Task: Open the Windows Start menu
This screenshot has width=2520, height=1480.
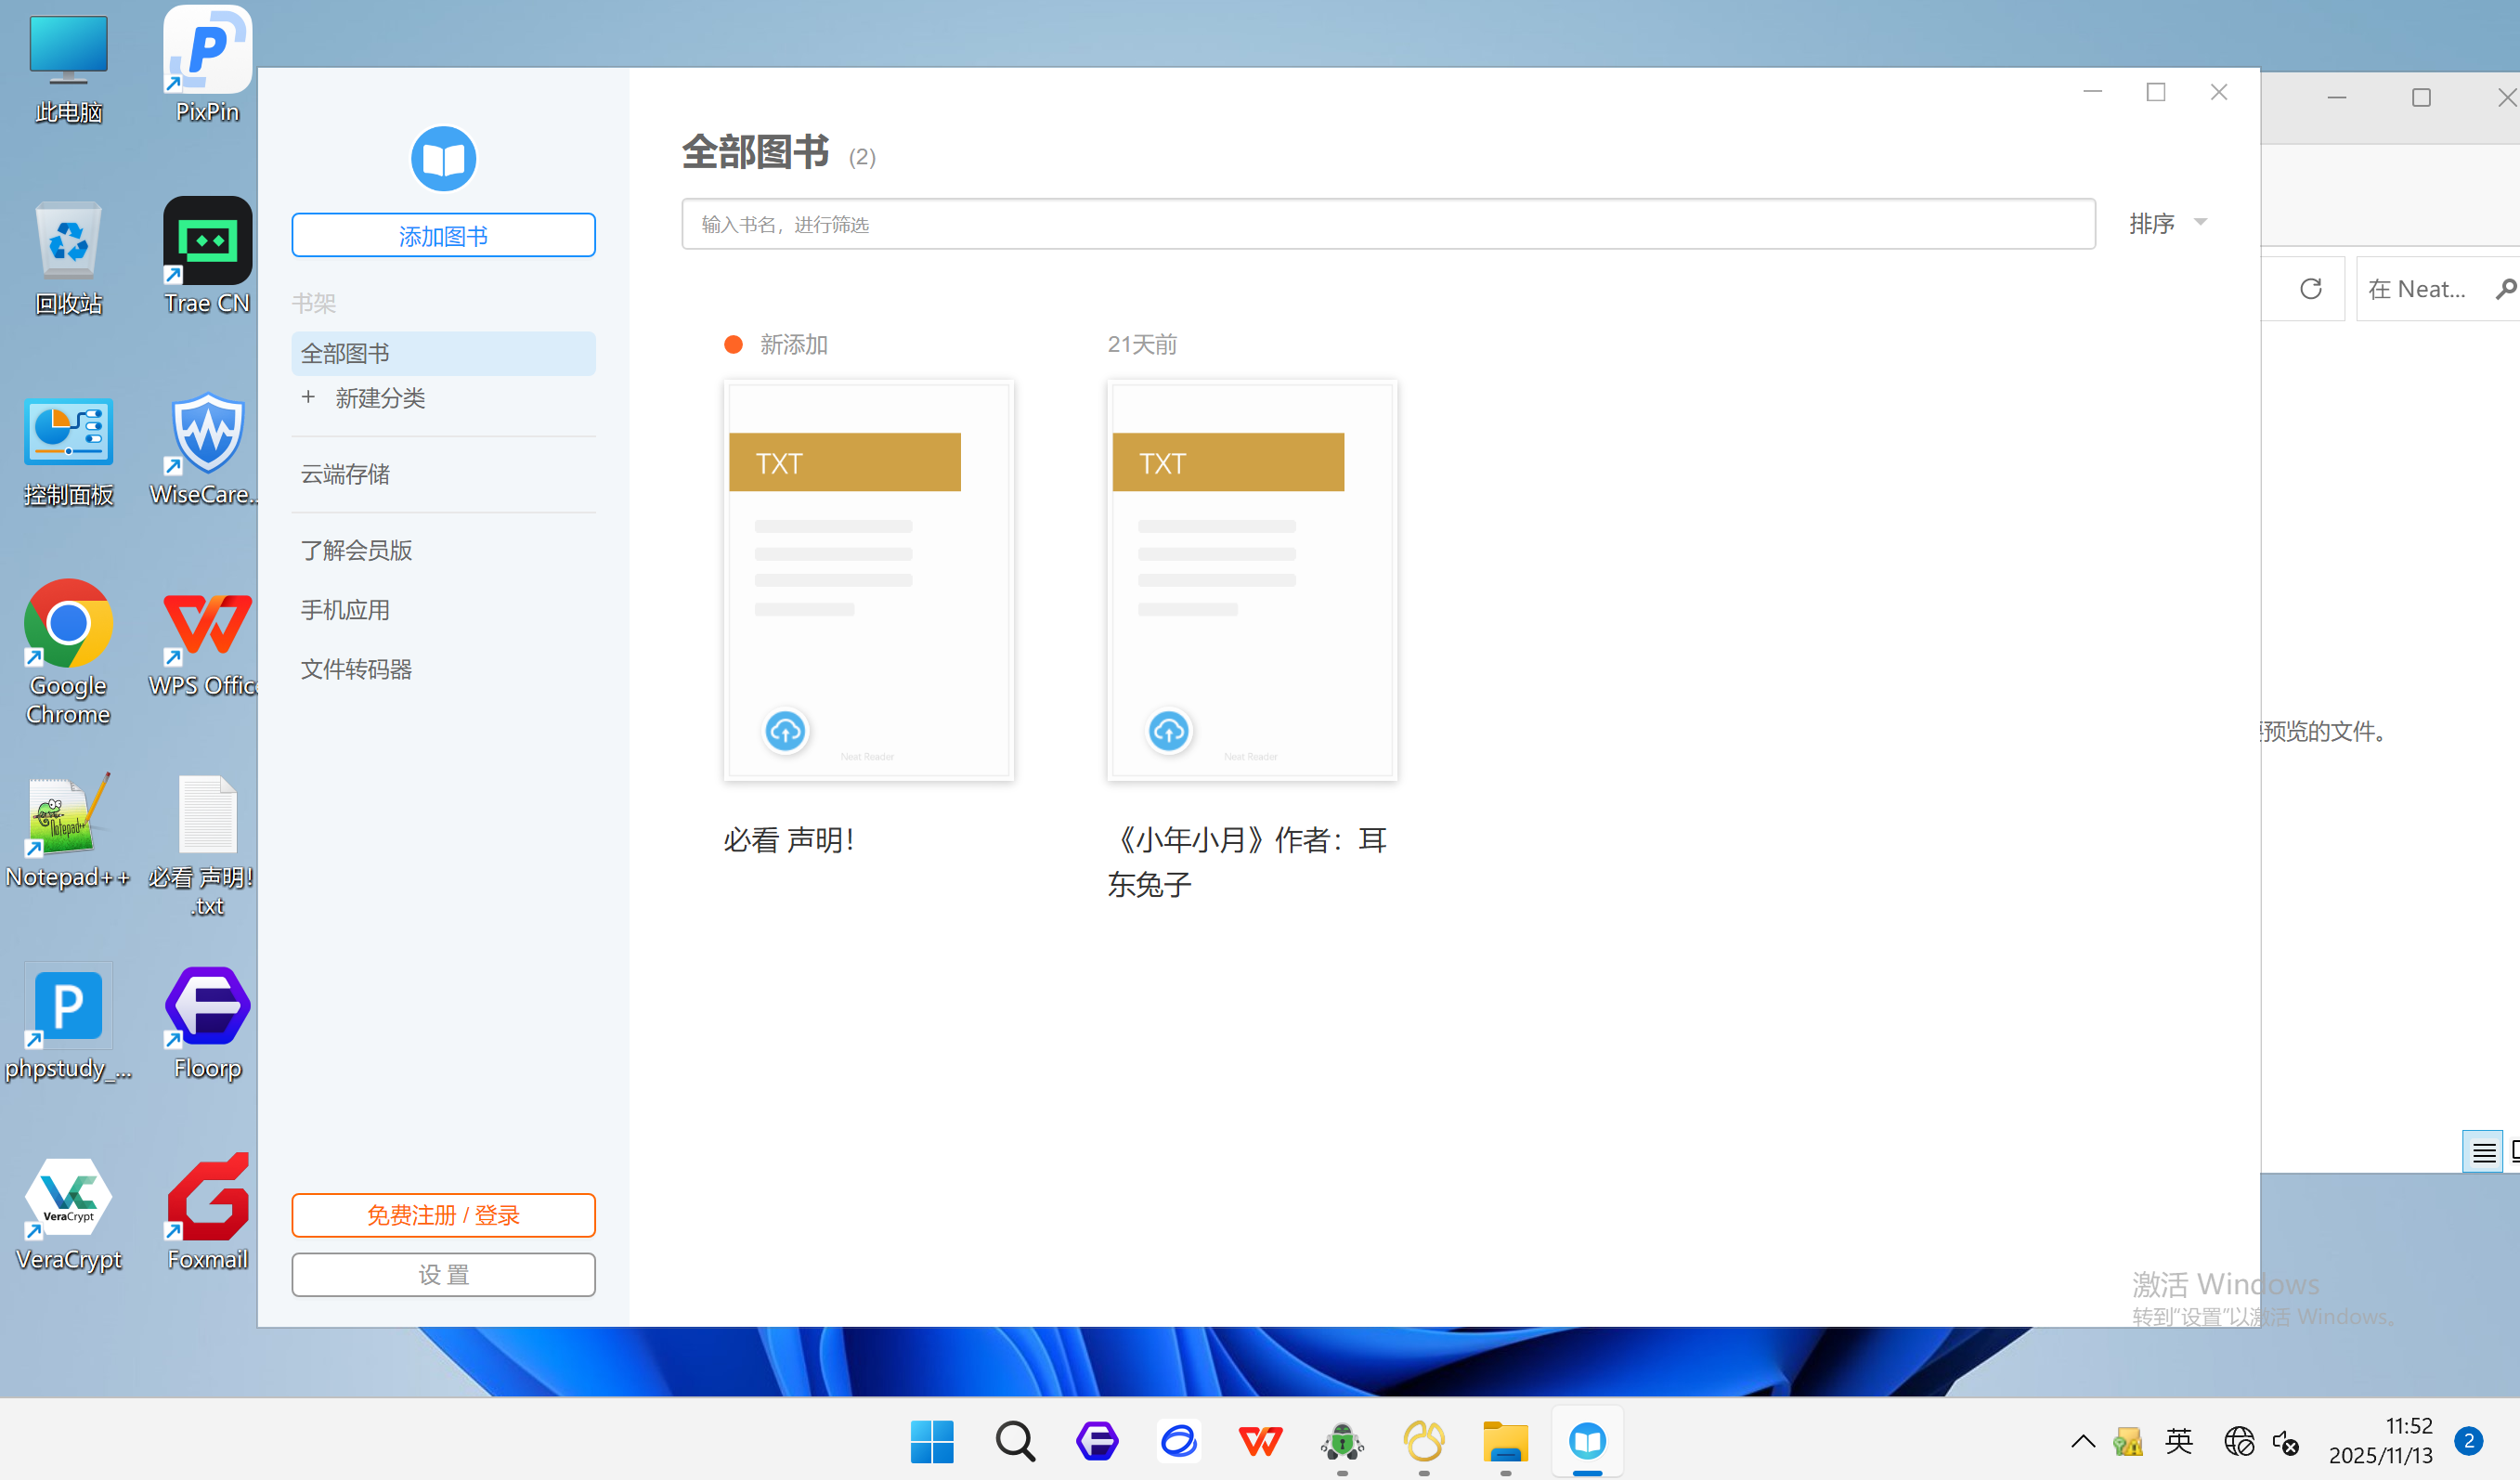Action: click(x=932, y=1441)
